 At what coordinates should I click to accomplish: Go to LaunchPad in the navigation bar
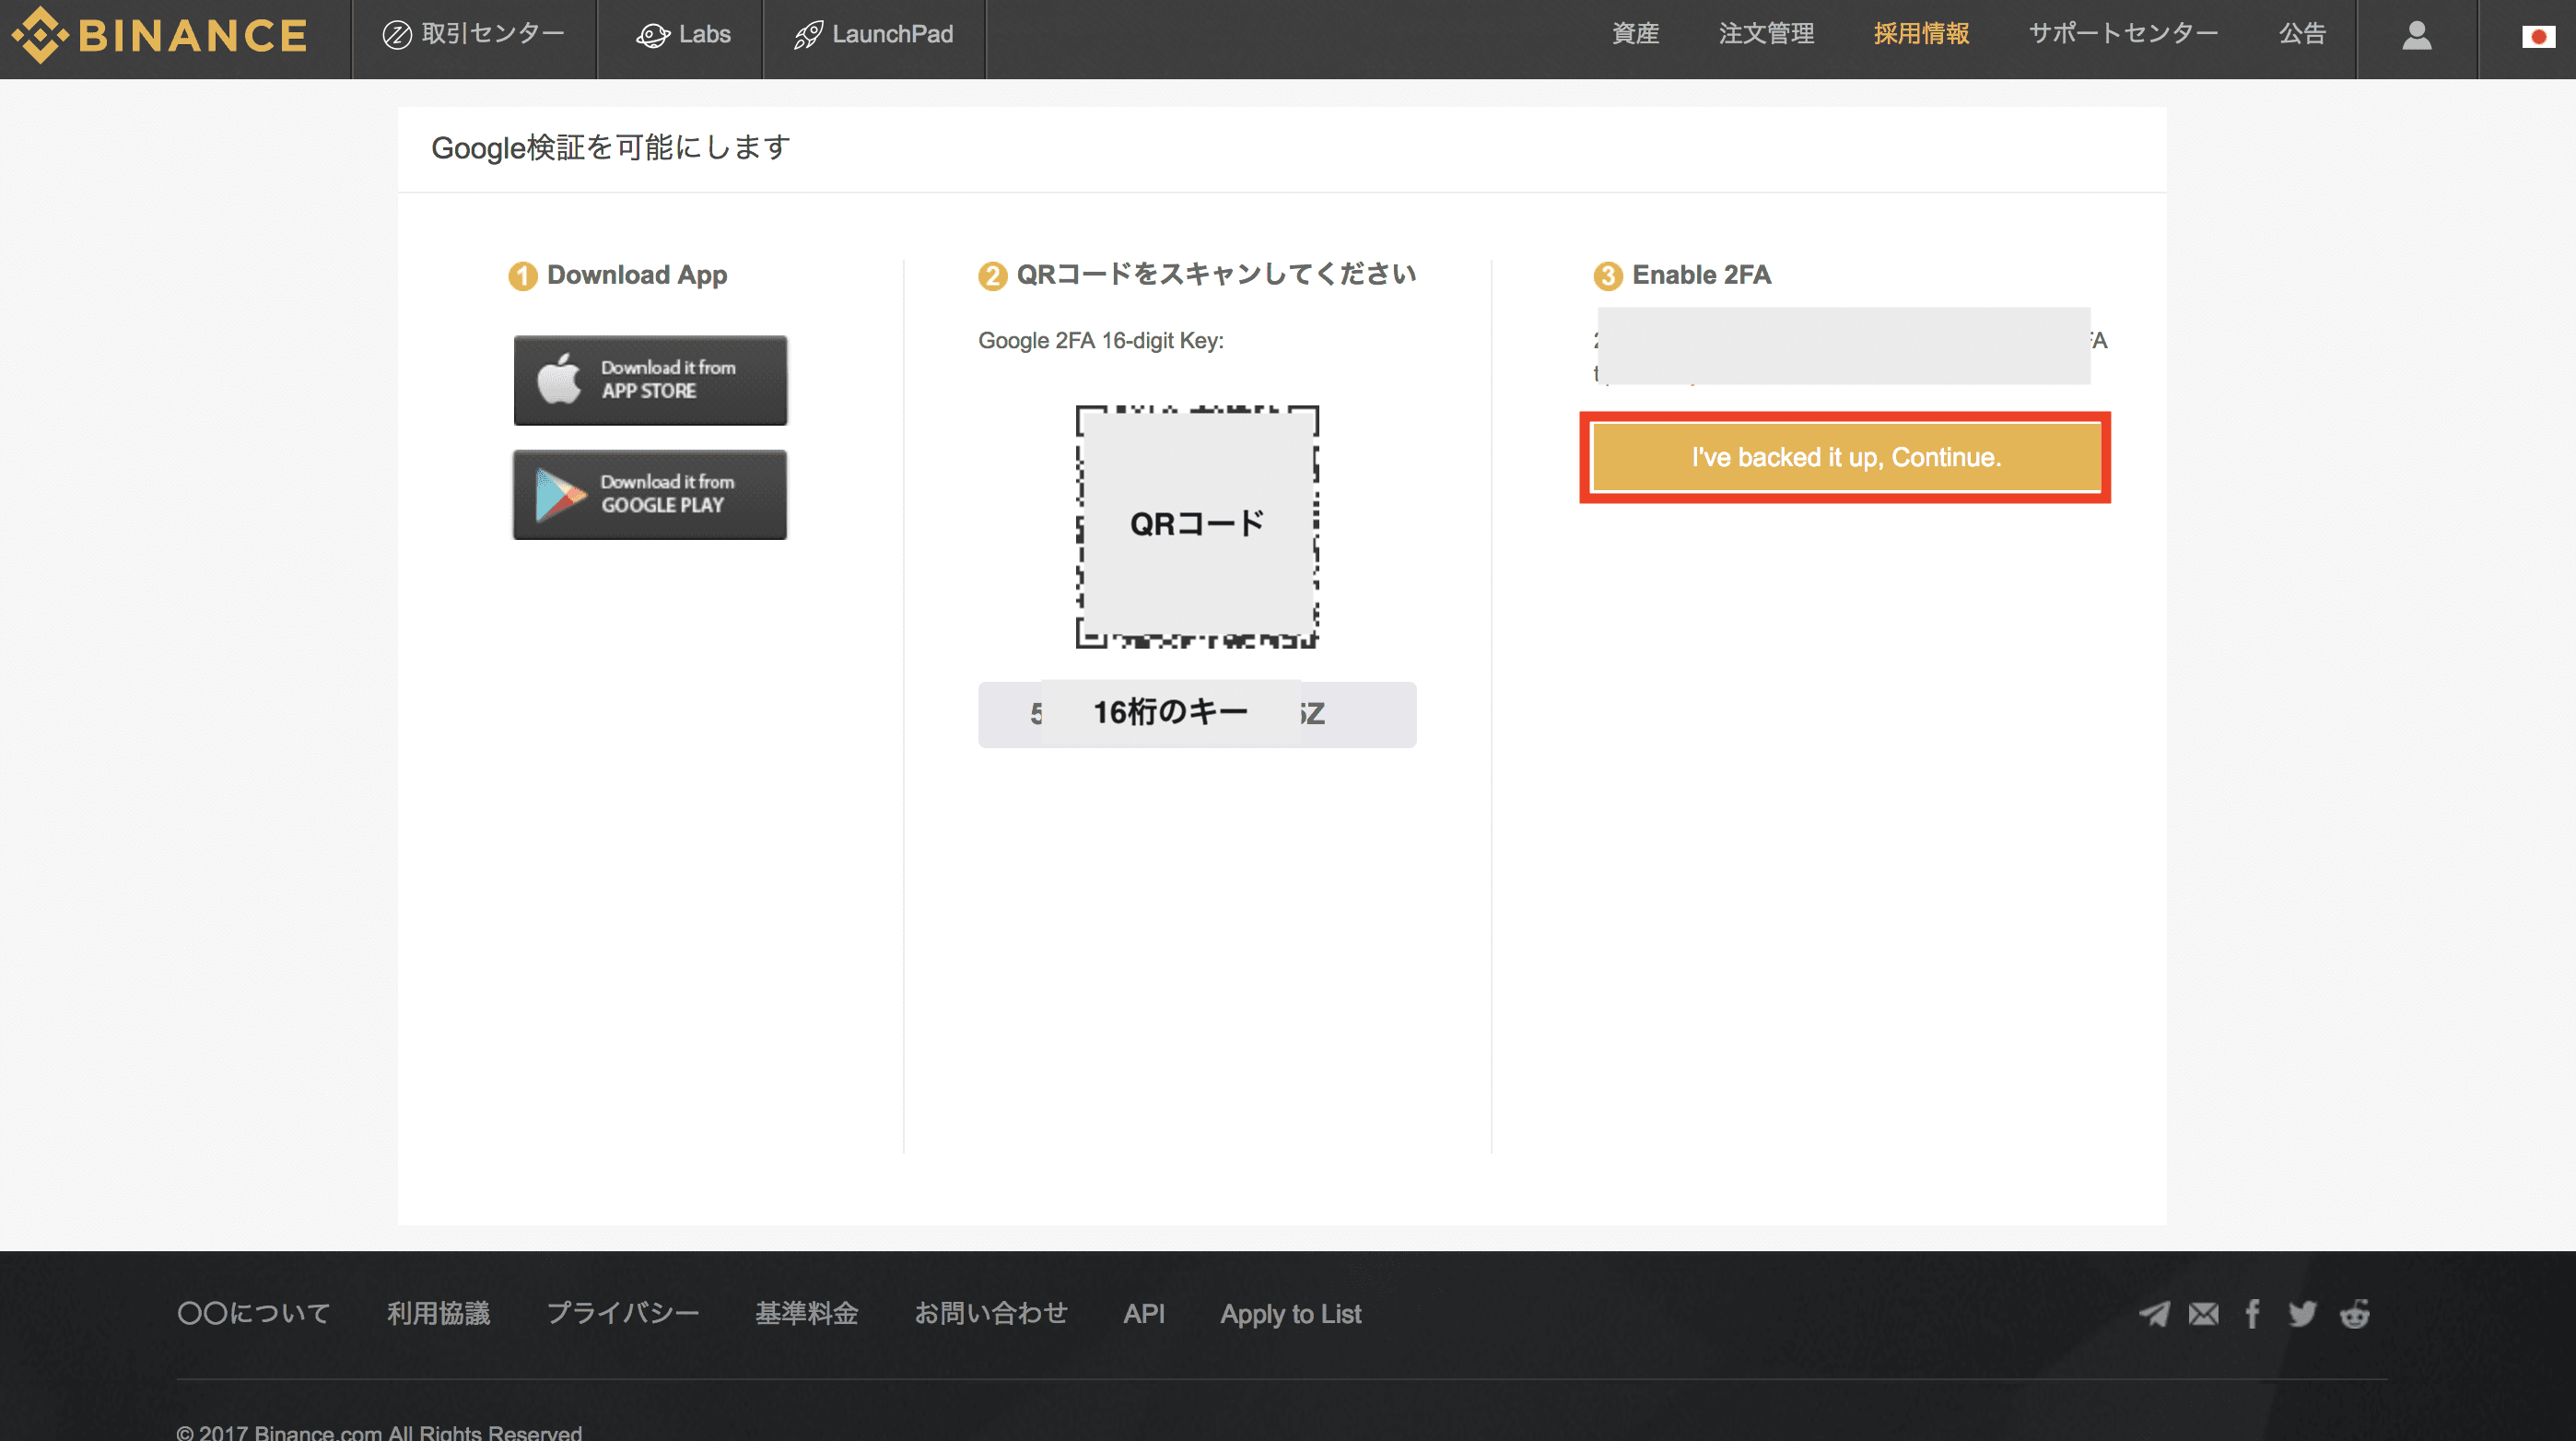873,35
